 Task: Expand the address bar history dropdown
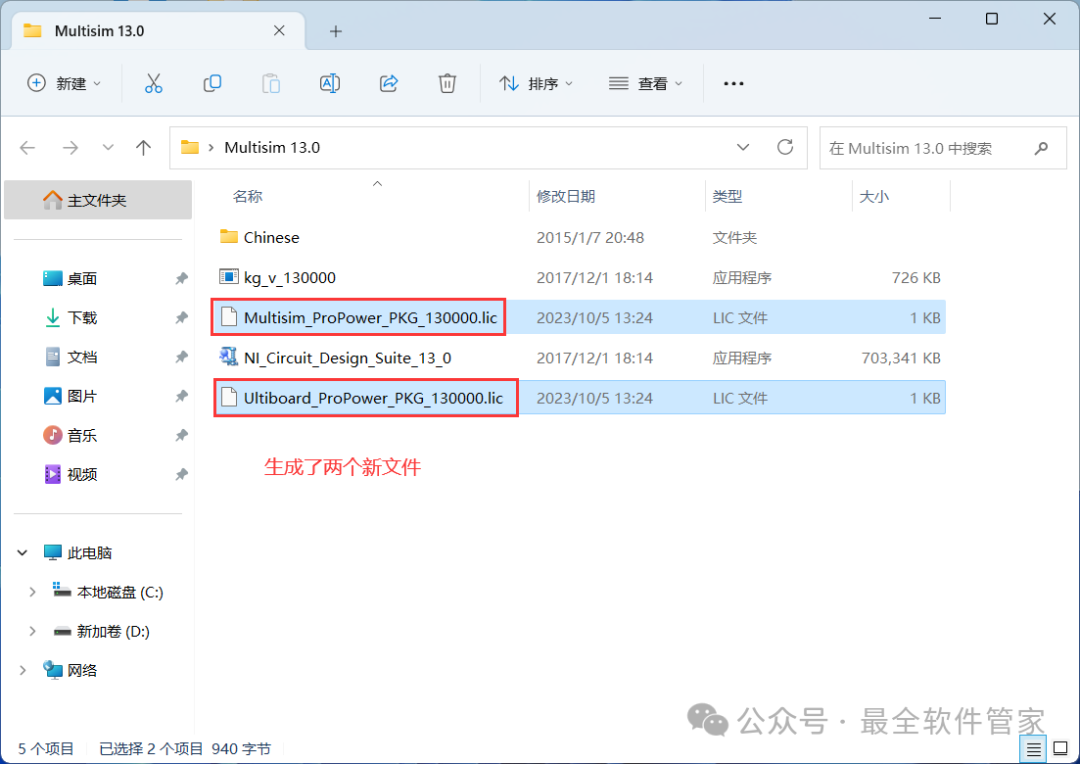coord(743,147)
